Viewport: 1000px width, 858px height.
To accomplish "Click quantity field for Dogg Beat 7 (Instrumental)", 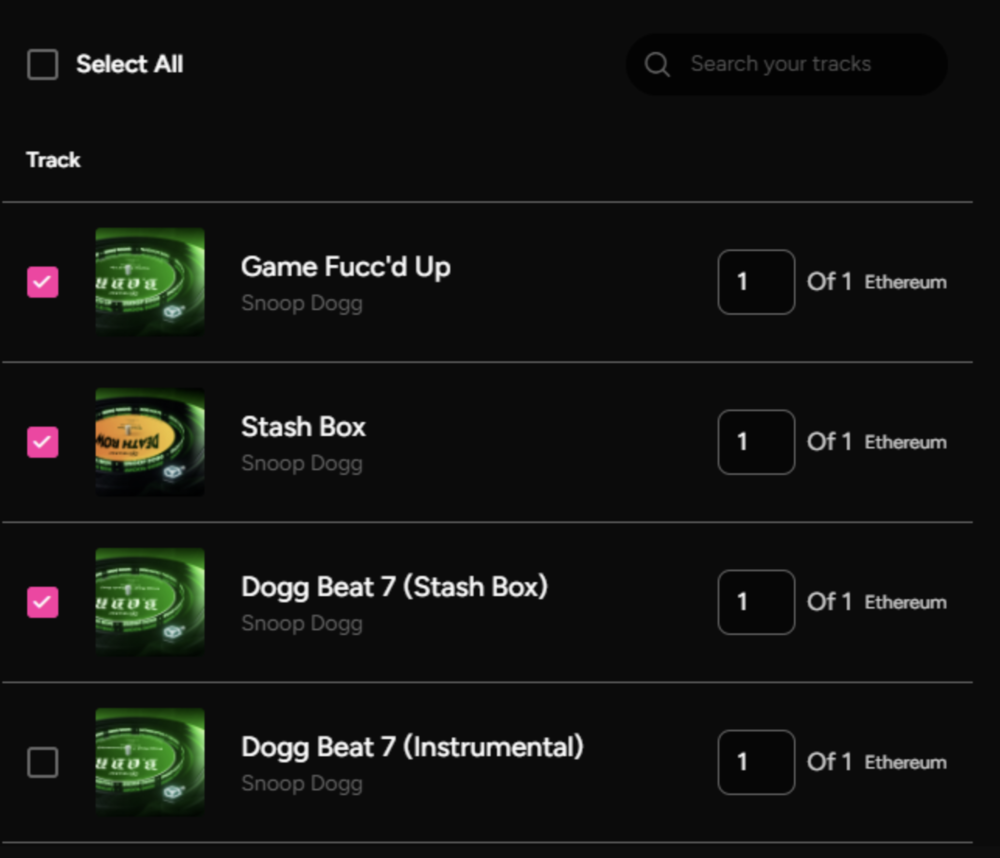I will coord(756,762).
